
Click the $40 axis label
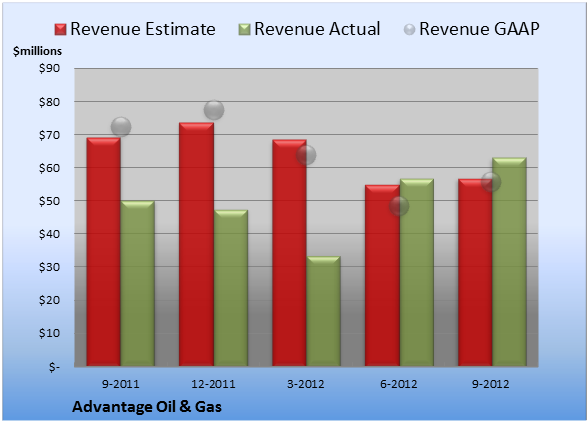[x=49, y=234]
